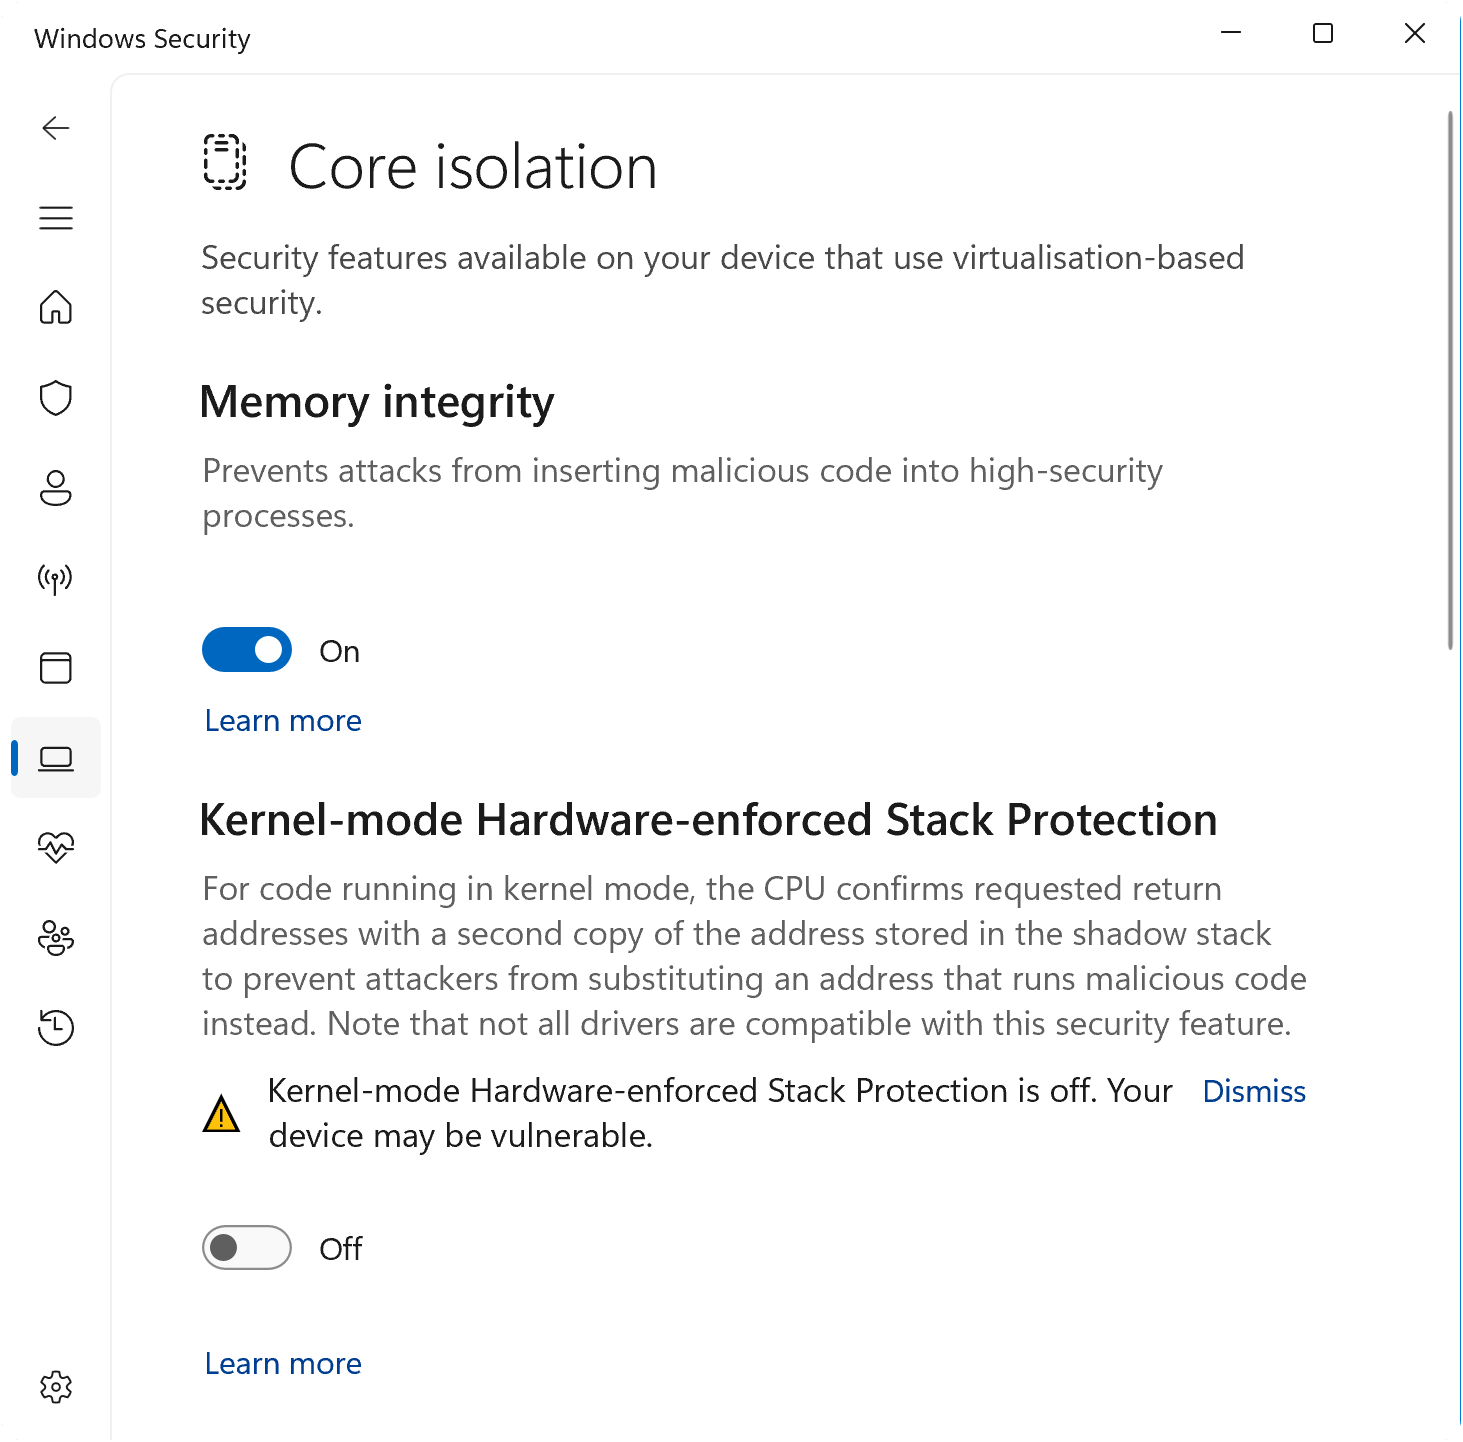Open Family options people icon

tap(56, 938)
